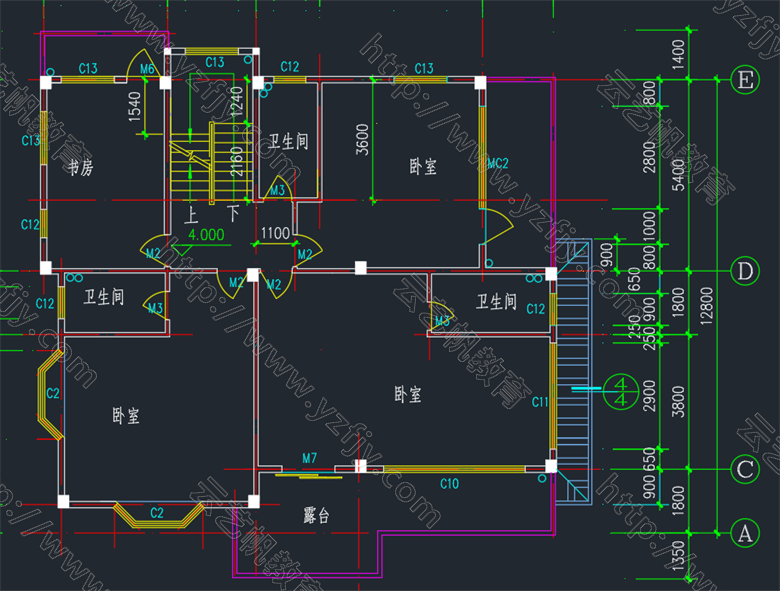This screenshot has height=591, width=780.
Task: Click the interior staircase treads
Action: click(x=211, y=164)
